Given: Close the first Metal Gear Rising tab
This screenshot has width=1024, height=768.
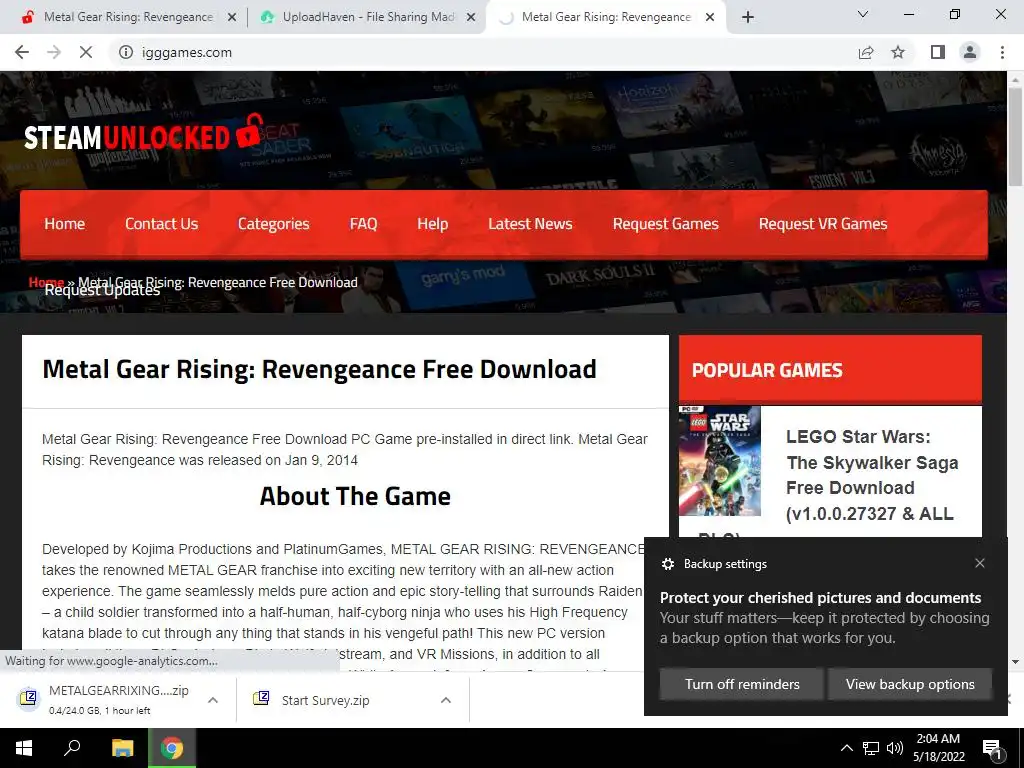Looking at the screenshot, I should 232,18.
